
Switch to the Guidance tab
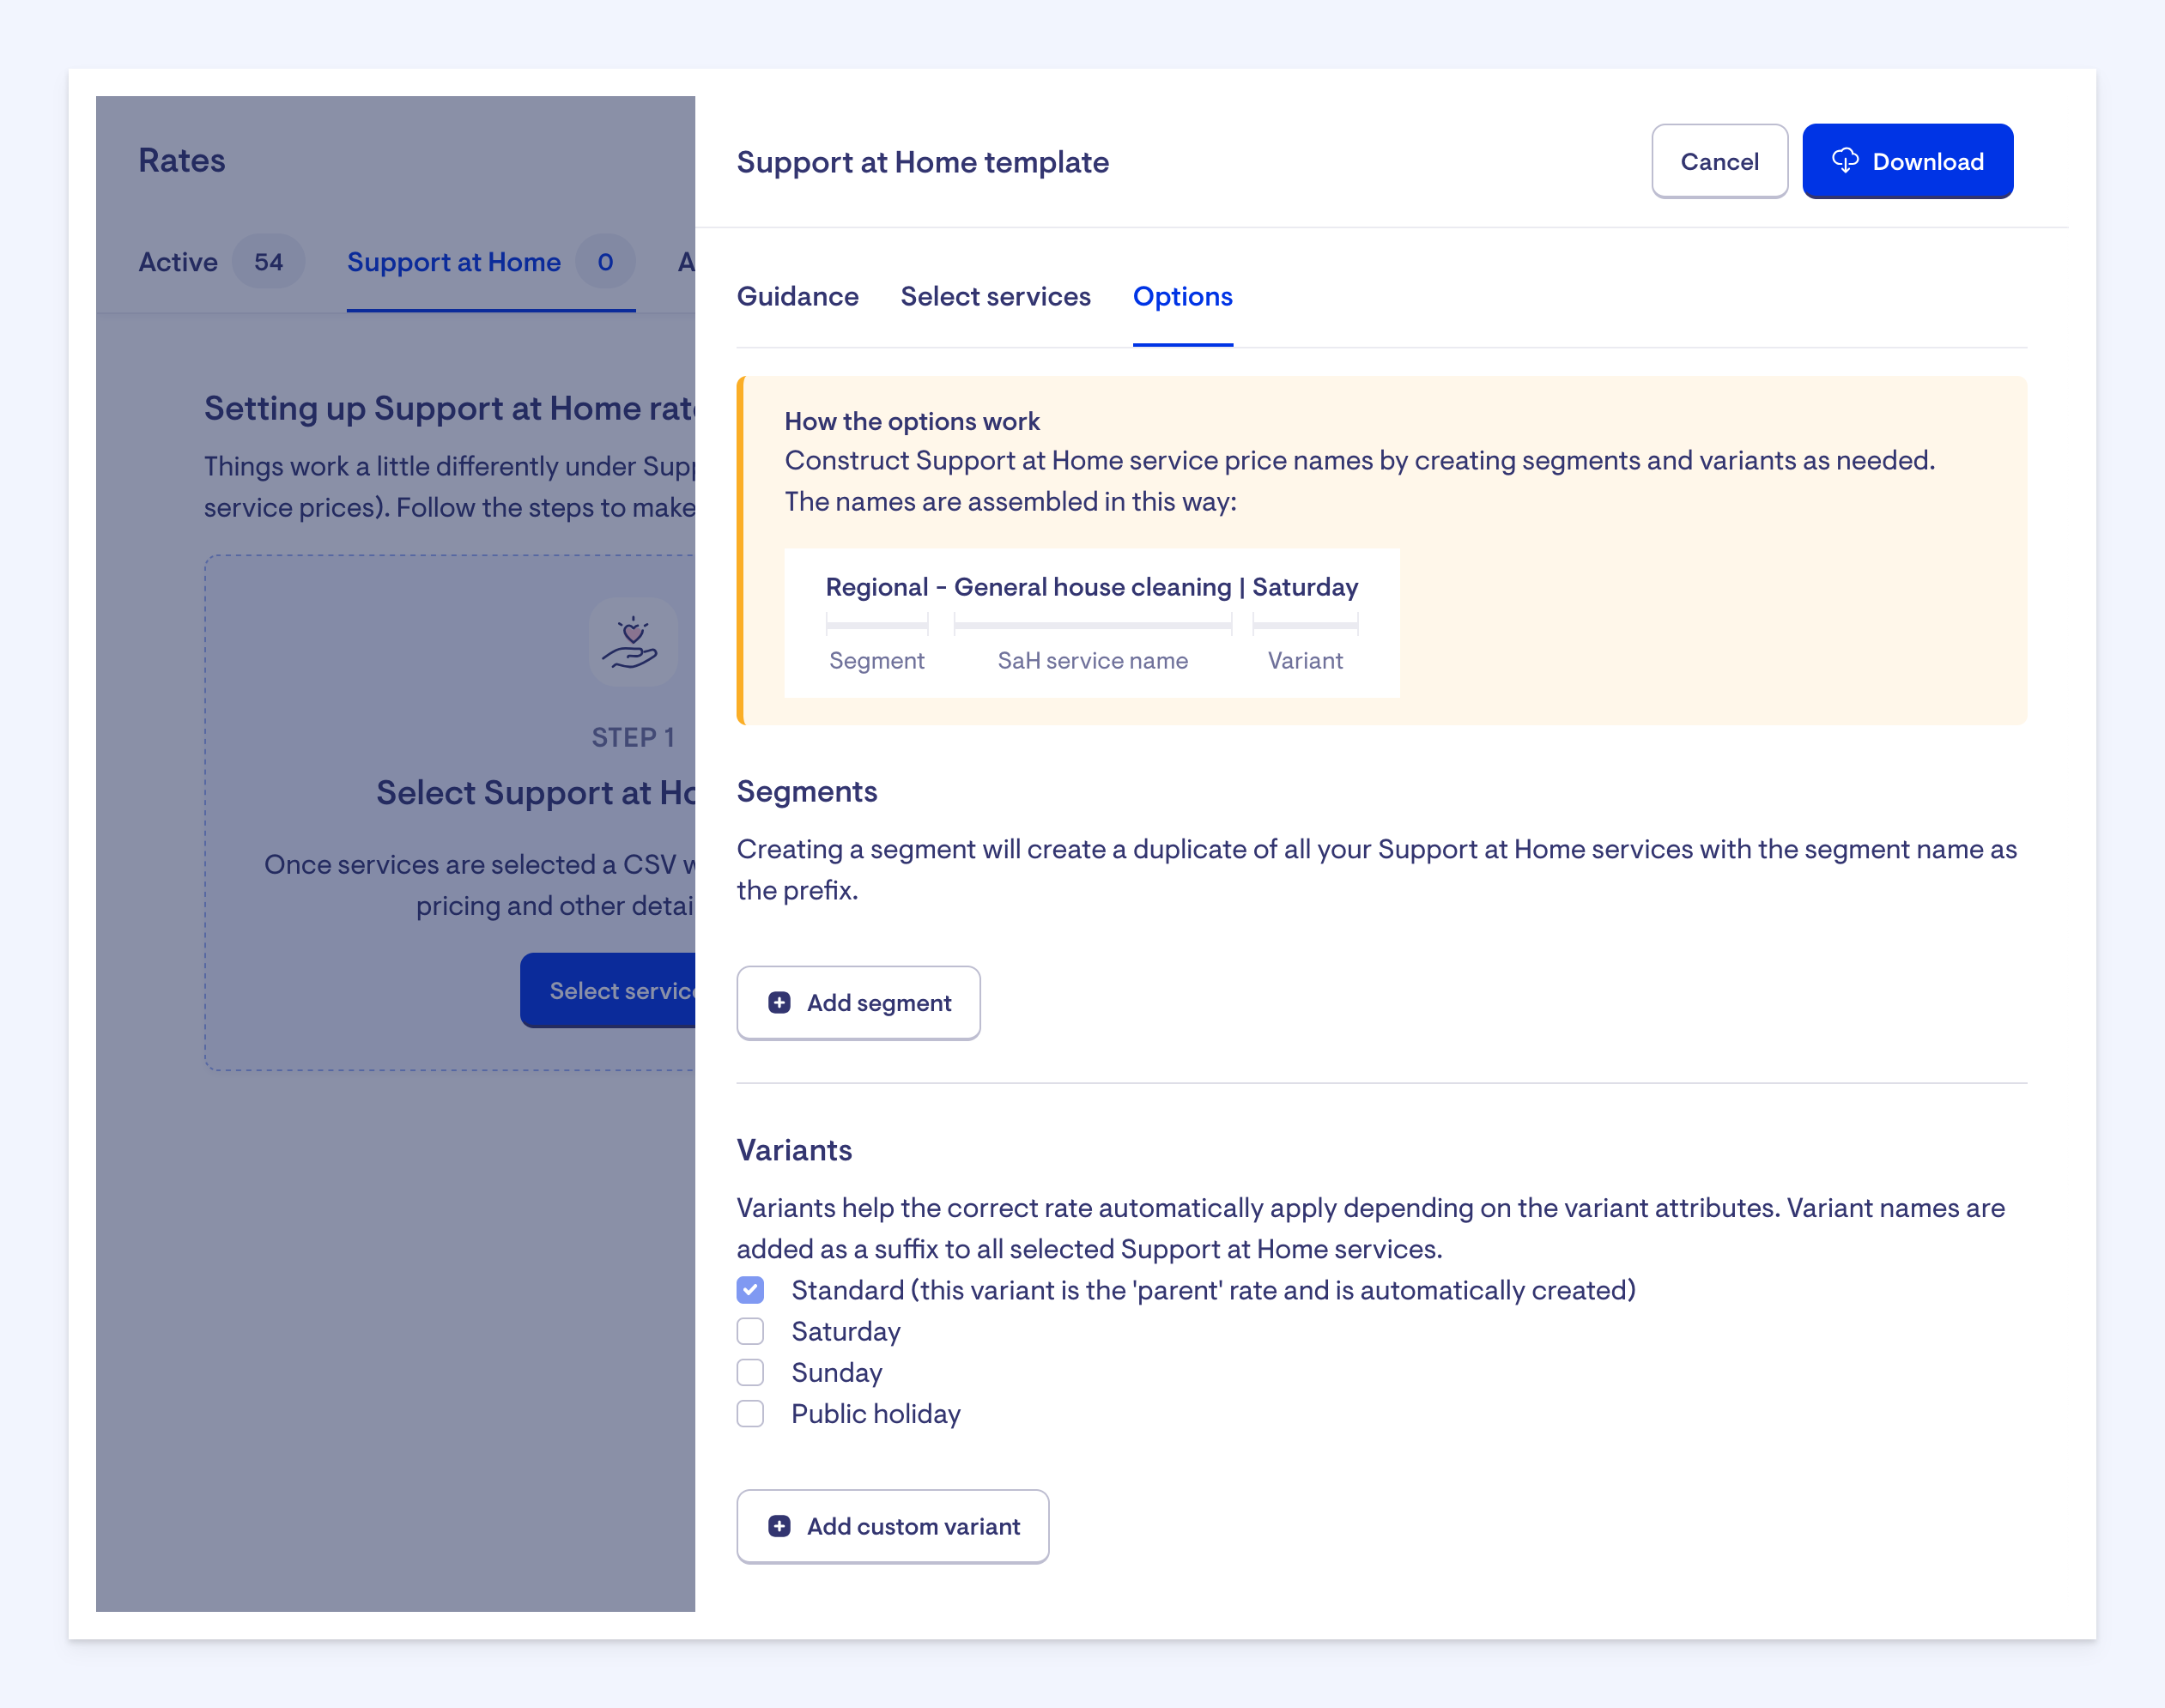click(x=797, y=296)
